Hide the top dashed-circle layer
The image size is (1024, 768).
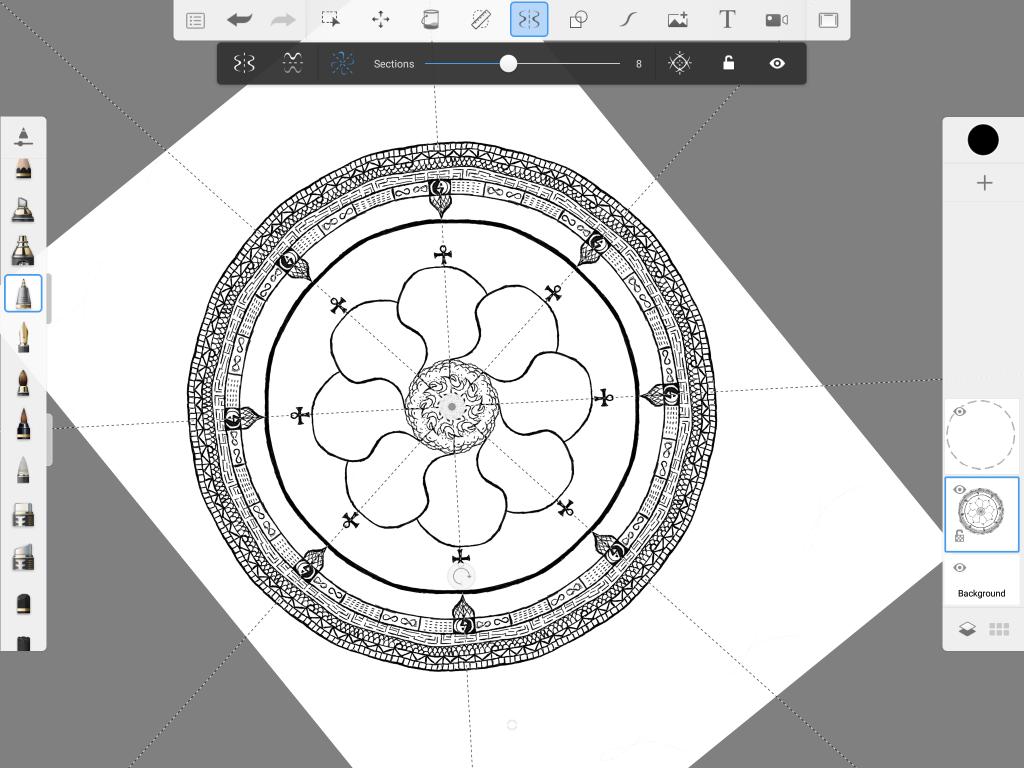coord(959,411)
